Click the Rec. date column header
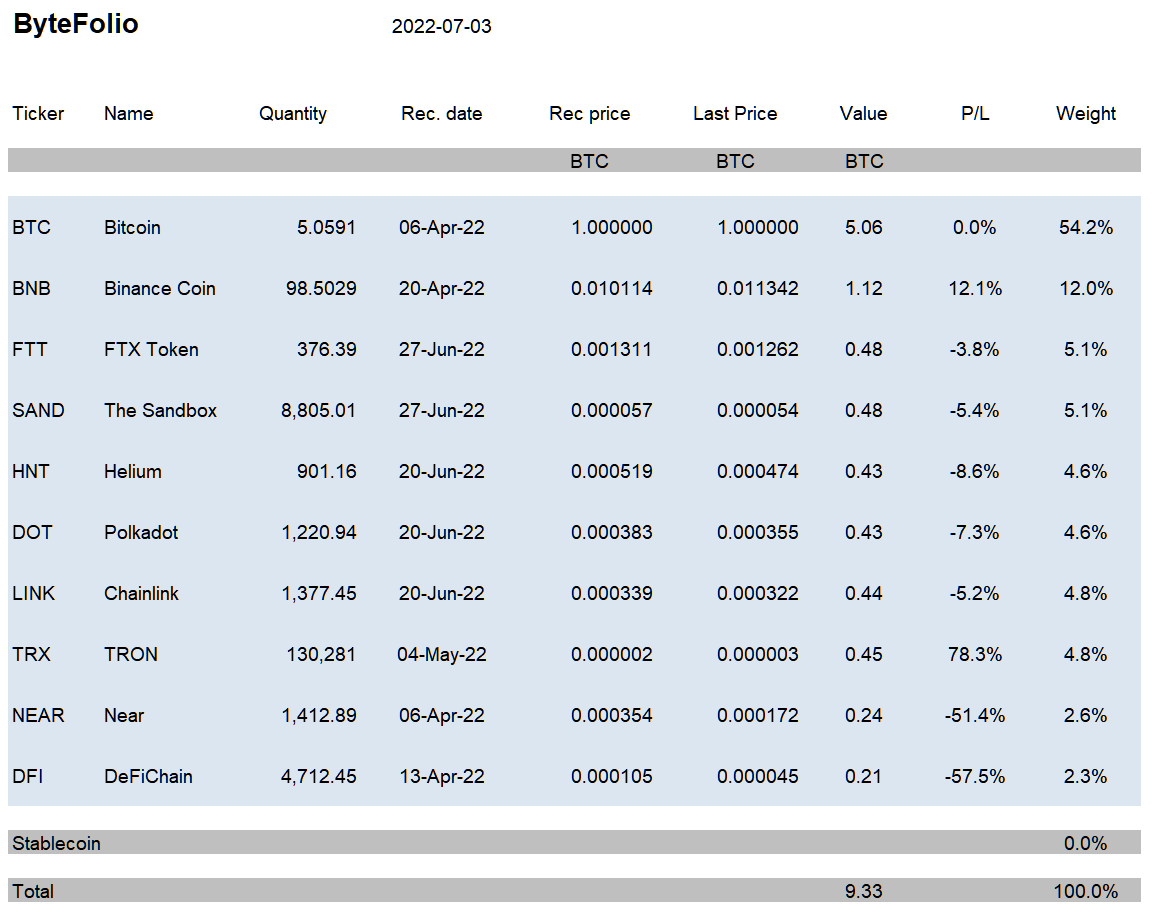Screen dimensions: 1165x917 (x=441, y=114)
